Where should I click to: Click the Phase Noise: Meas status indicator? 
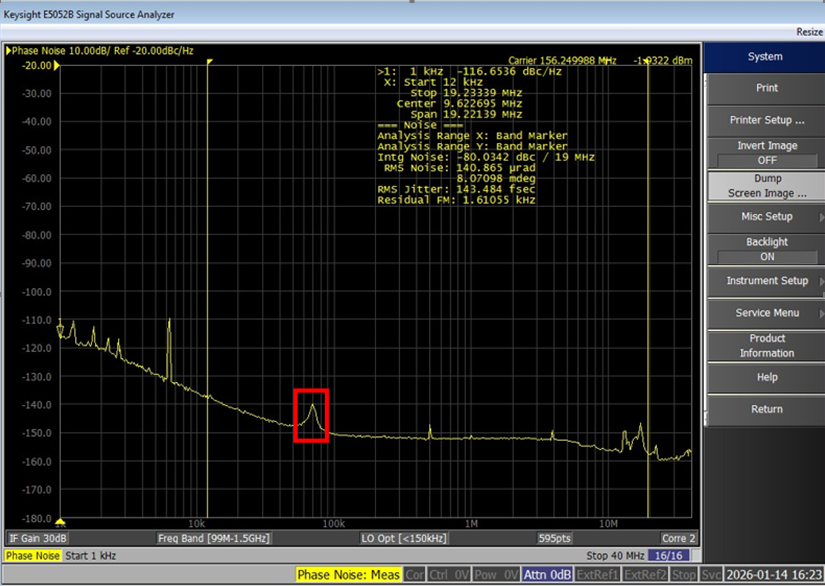coord(348,575)
